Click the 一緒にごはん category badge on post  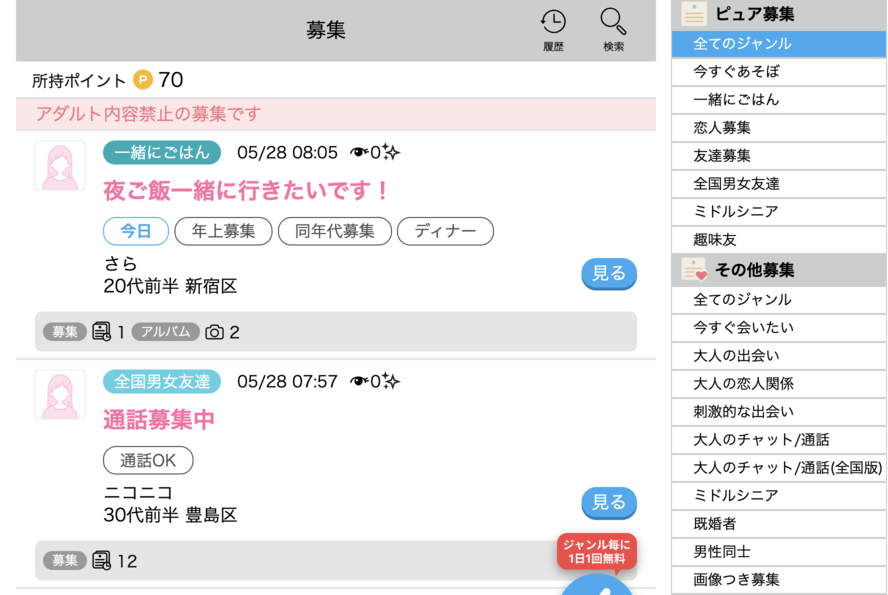162,152
